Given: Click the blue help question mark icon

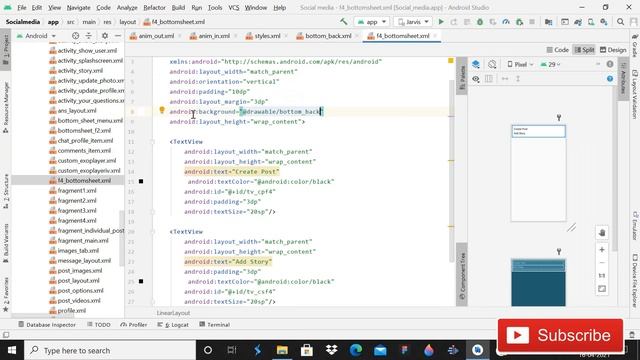Looking at the screenshot, I should [x=610, y=79].
